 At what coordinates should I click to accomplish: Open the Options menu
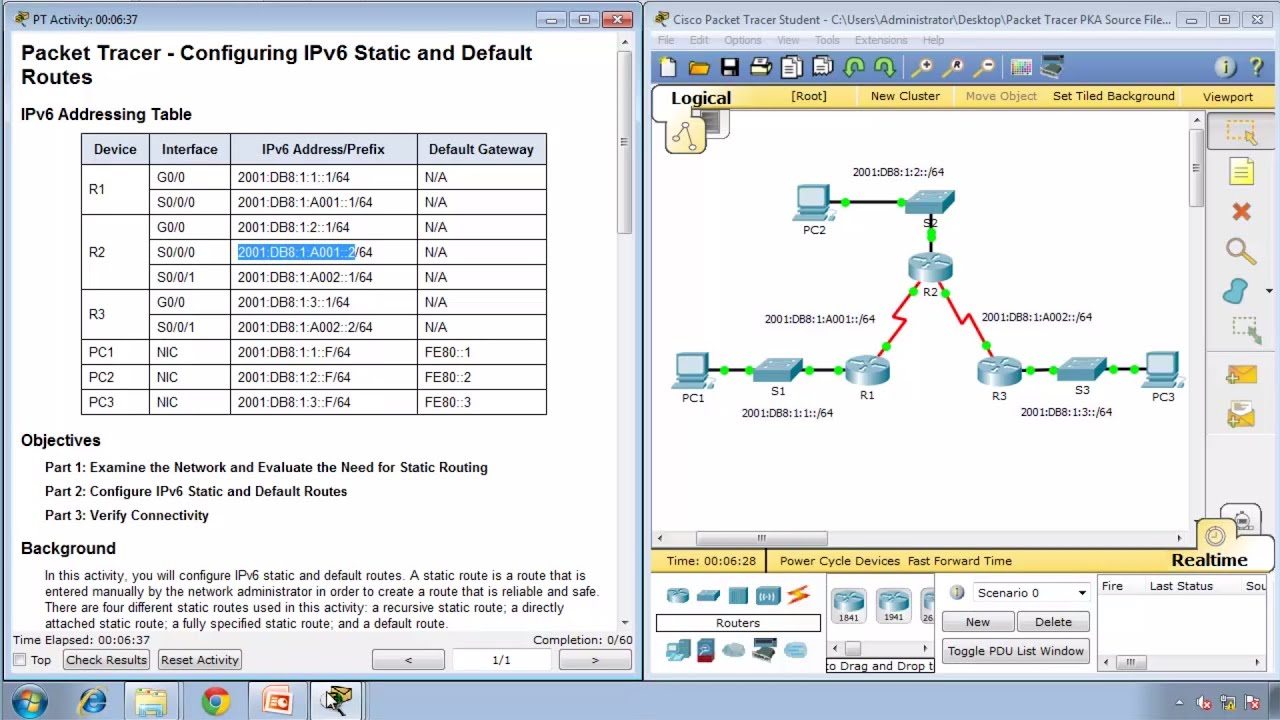click(743, 40)
